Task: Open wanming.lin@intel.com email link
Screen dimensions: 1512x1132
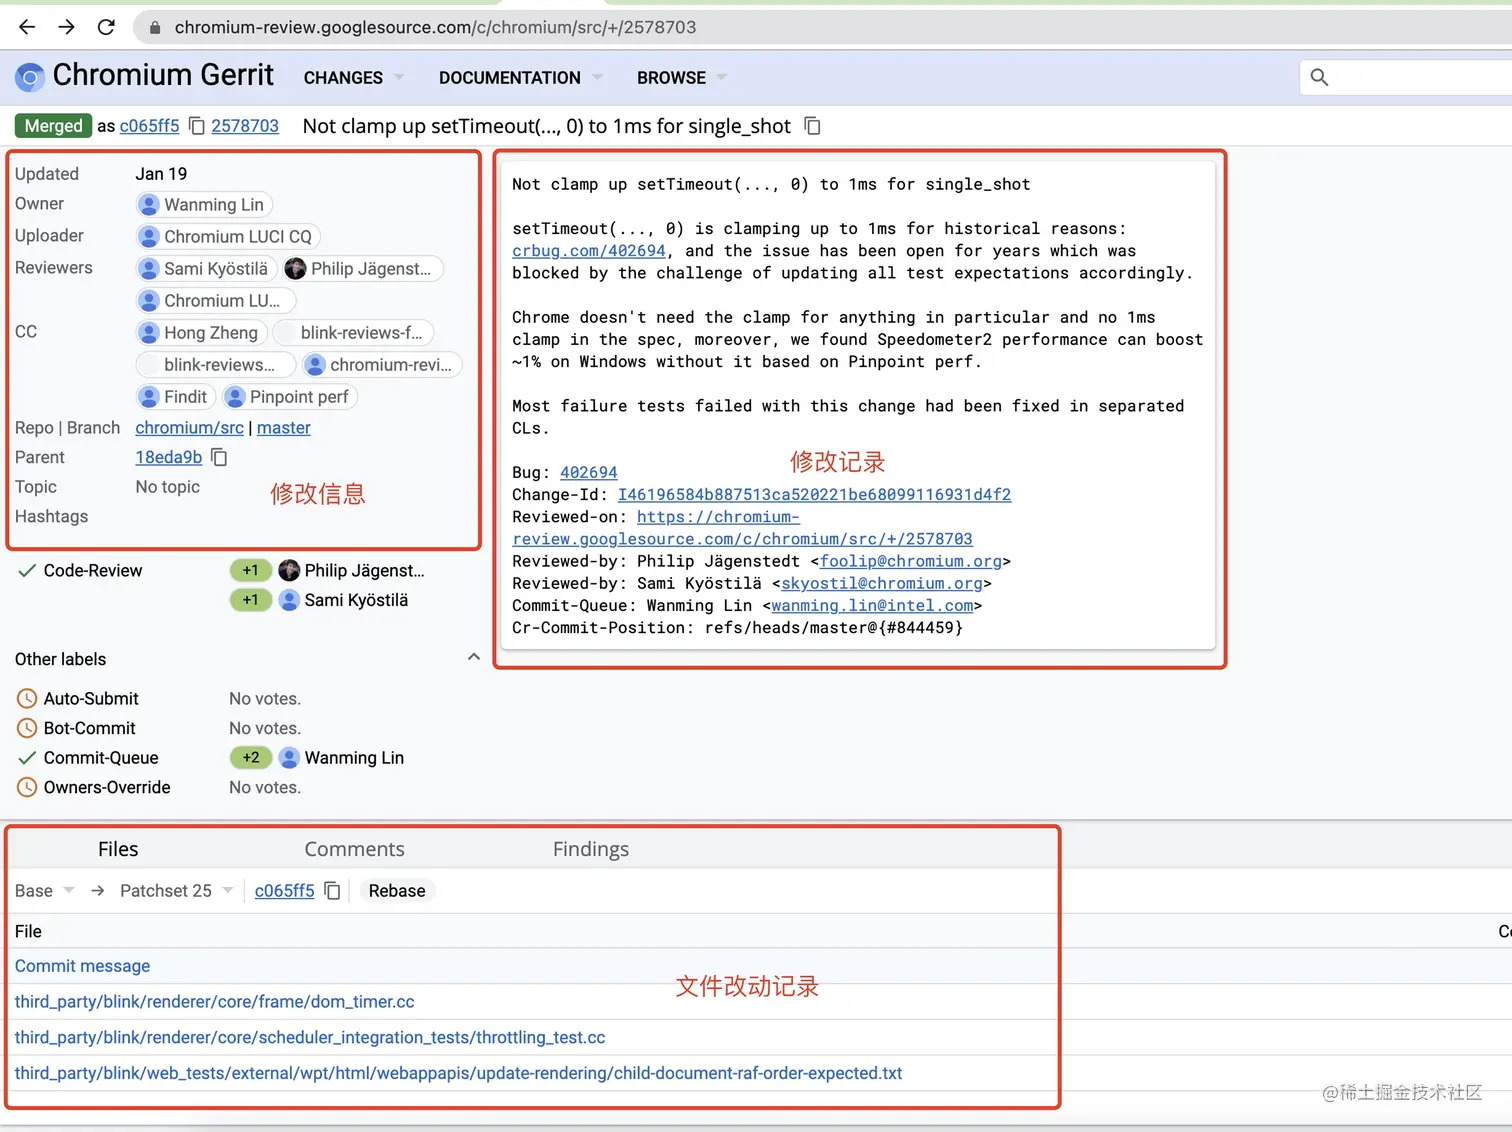Action: coord(872,606)
